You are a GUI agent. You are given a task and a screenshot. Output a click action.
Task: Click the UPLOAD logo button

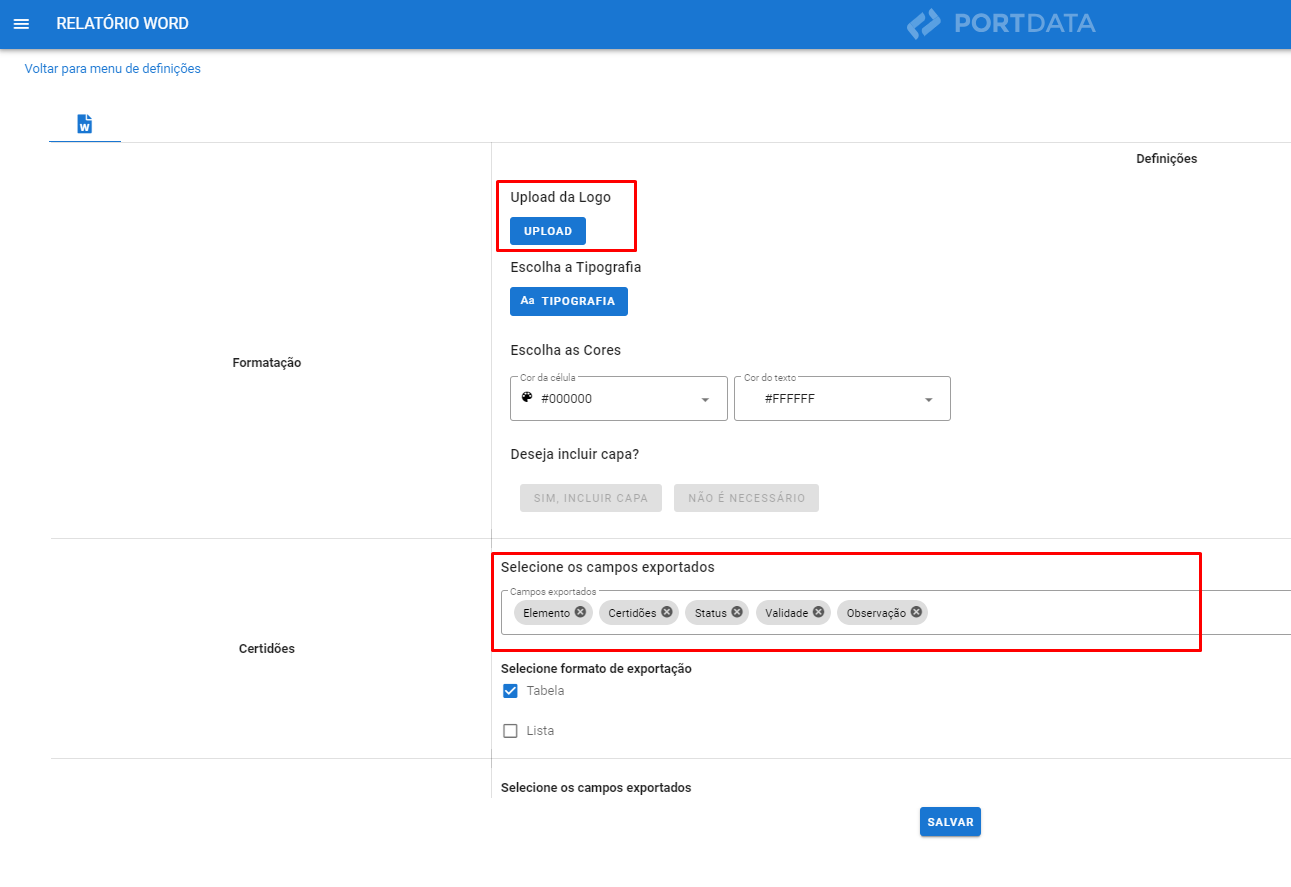[548, 231]
